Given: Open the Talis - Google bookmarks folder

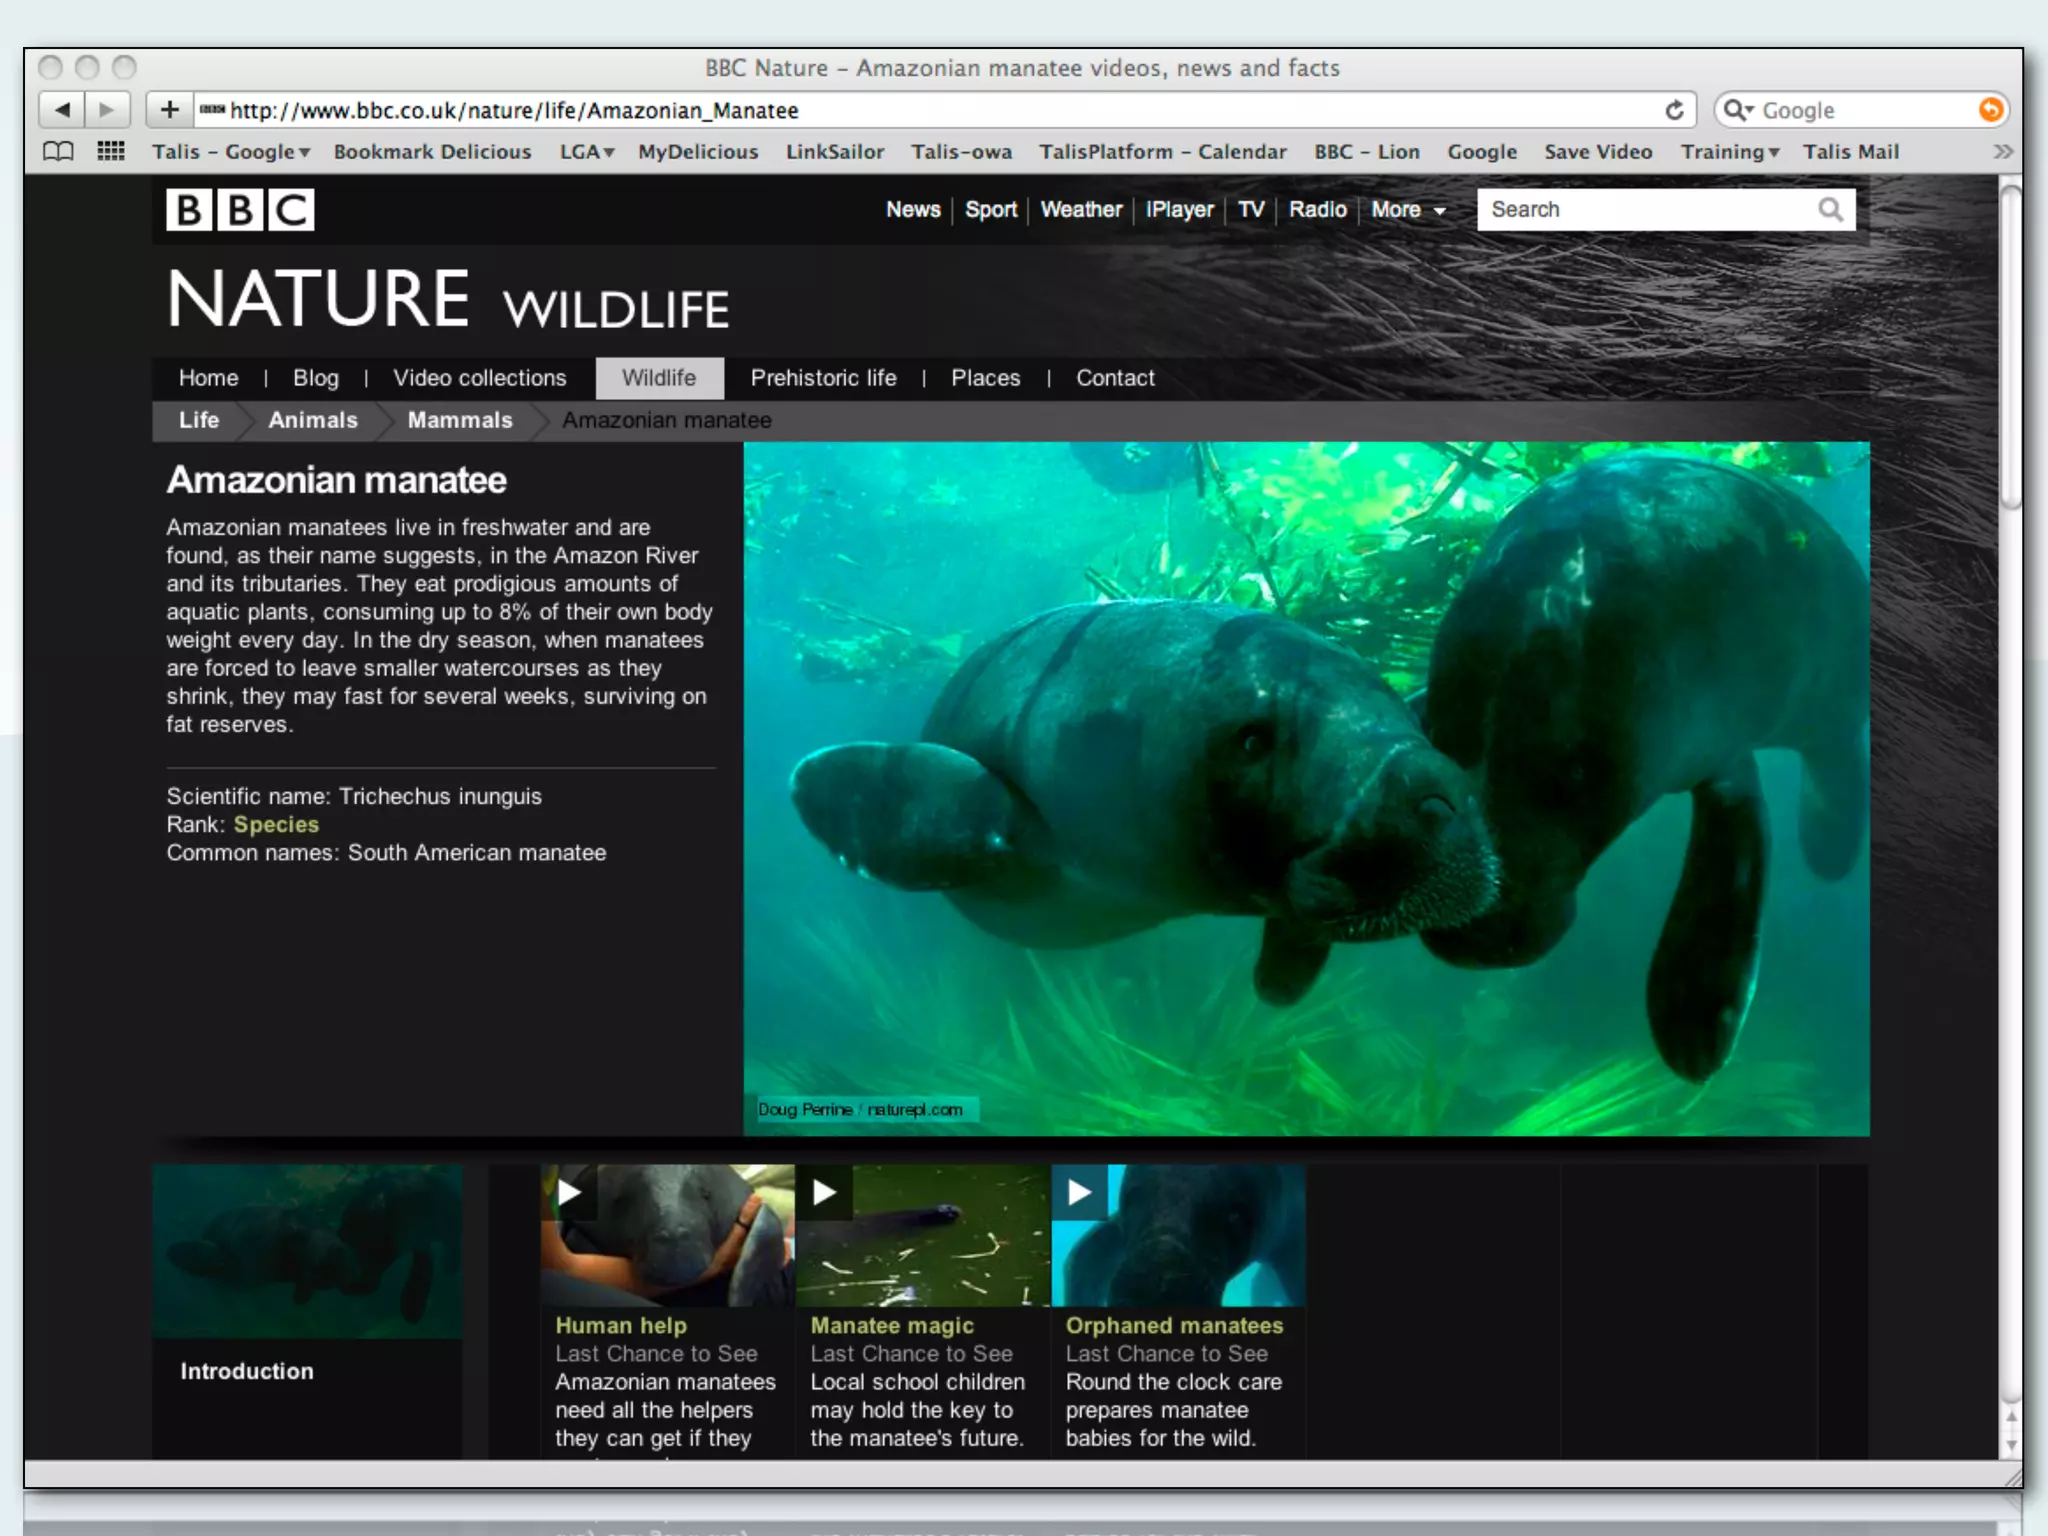Looking at the screenshot, I should coord(230,152).
